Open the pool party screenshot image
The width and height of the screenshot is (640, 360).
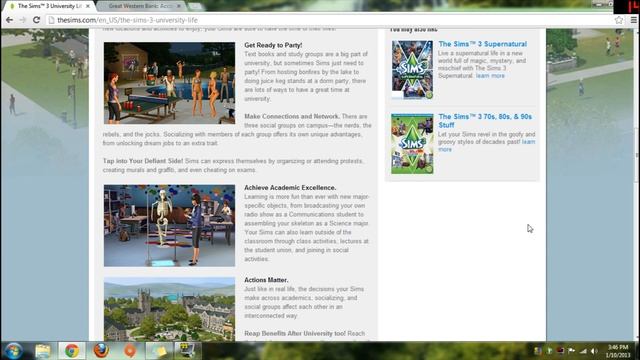coord(169,83)
